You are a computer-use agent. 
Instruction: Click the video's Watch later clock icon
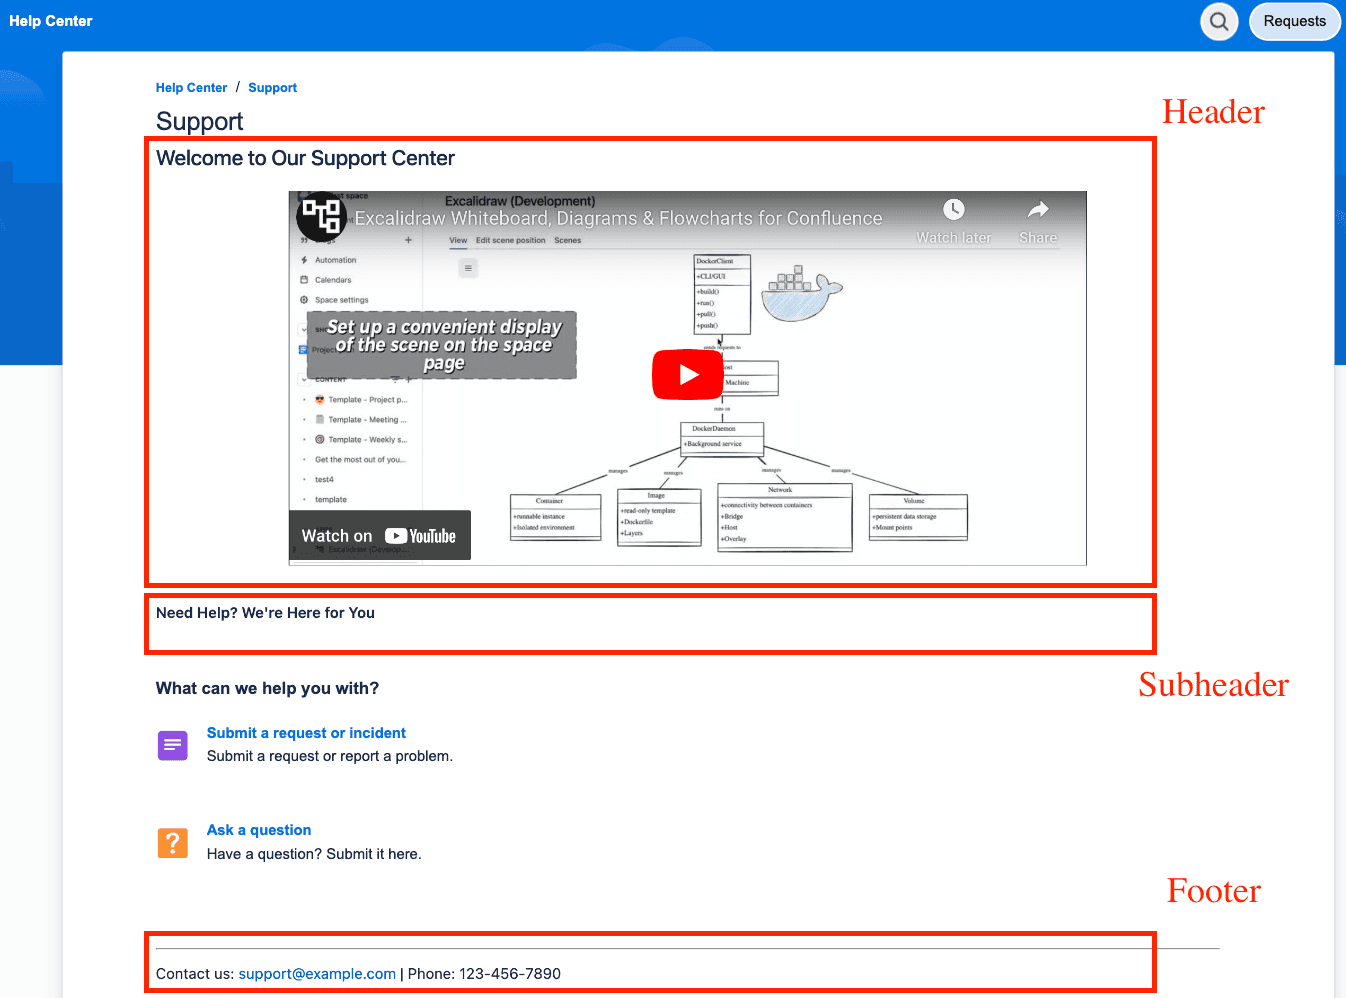pyautogui.click(x=954, y=210)
